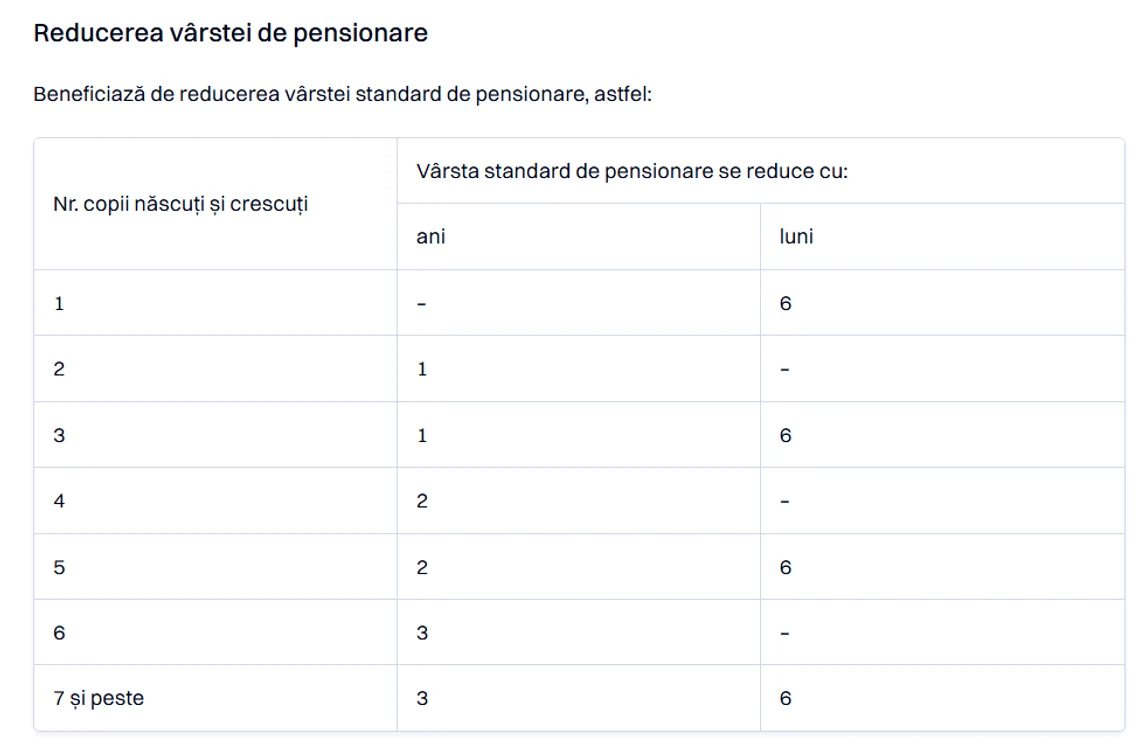Click the '1' cell in the children column
1140x750 pixels.
click(x=59, y=304)
